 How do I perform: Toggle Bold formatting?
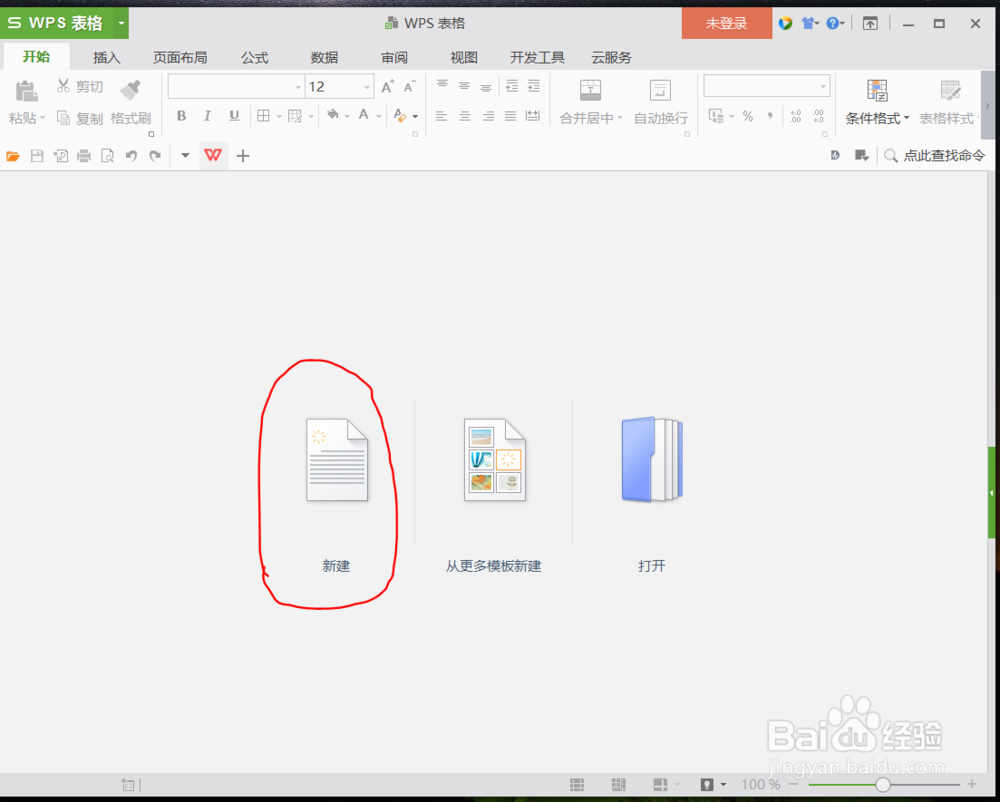pos(181,116)
